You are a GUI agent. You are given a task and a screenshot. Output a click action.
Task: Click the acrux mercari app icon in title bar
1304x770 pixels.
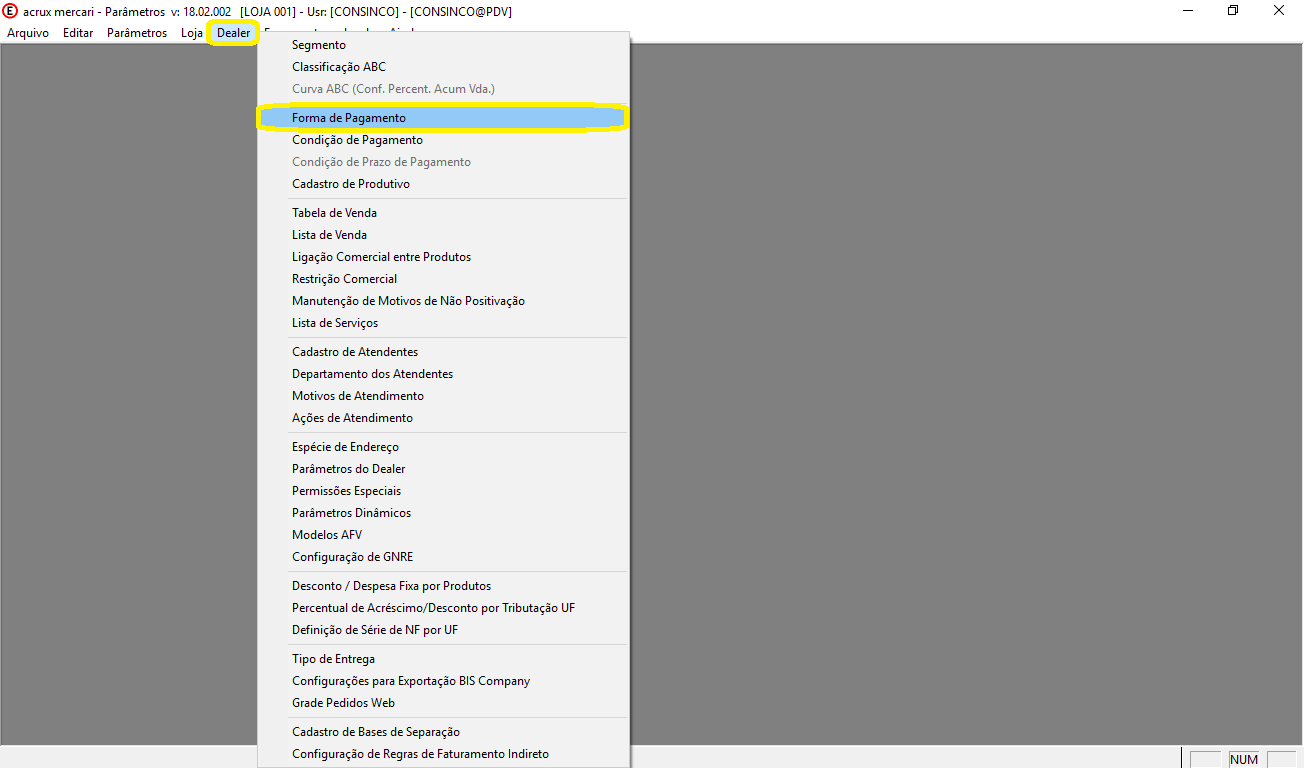point(11,11)
